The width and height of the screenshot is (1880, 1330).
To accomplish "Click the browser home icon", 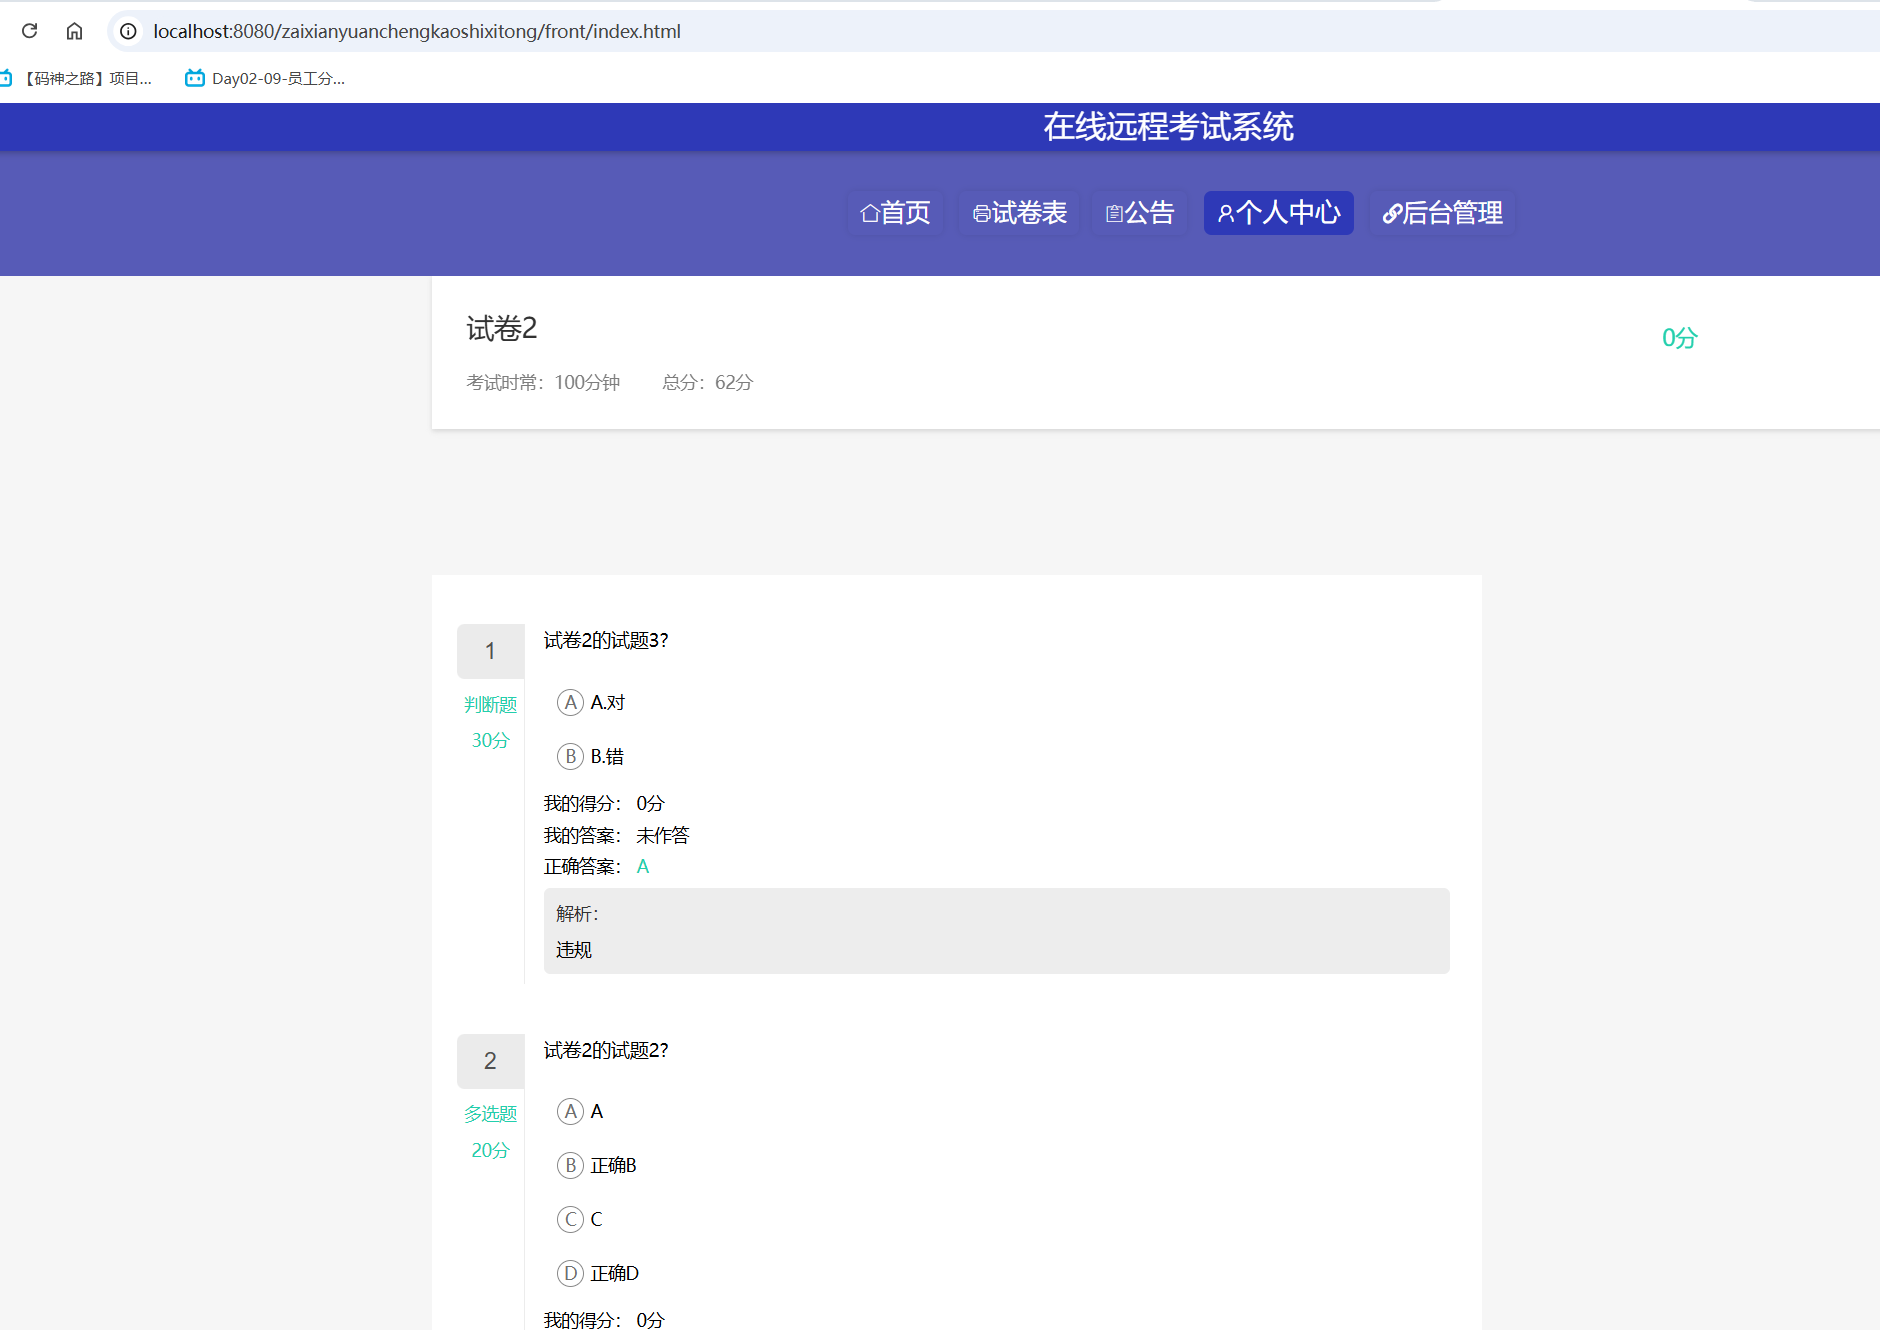I will click(74, 31).
